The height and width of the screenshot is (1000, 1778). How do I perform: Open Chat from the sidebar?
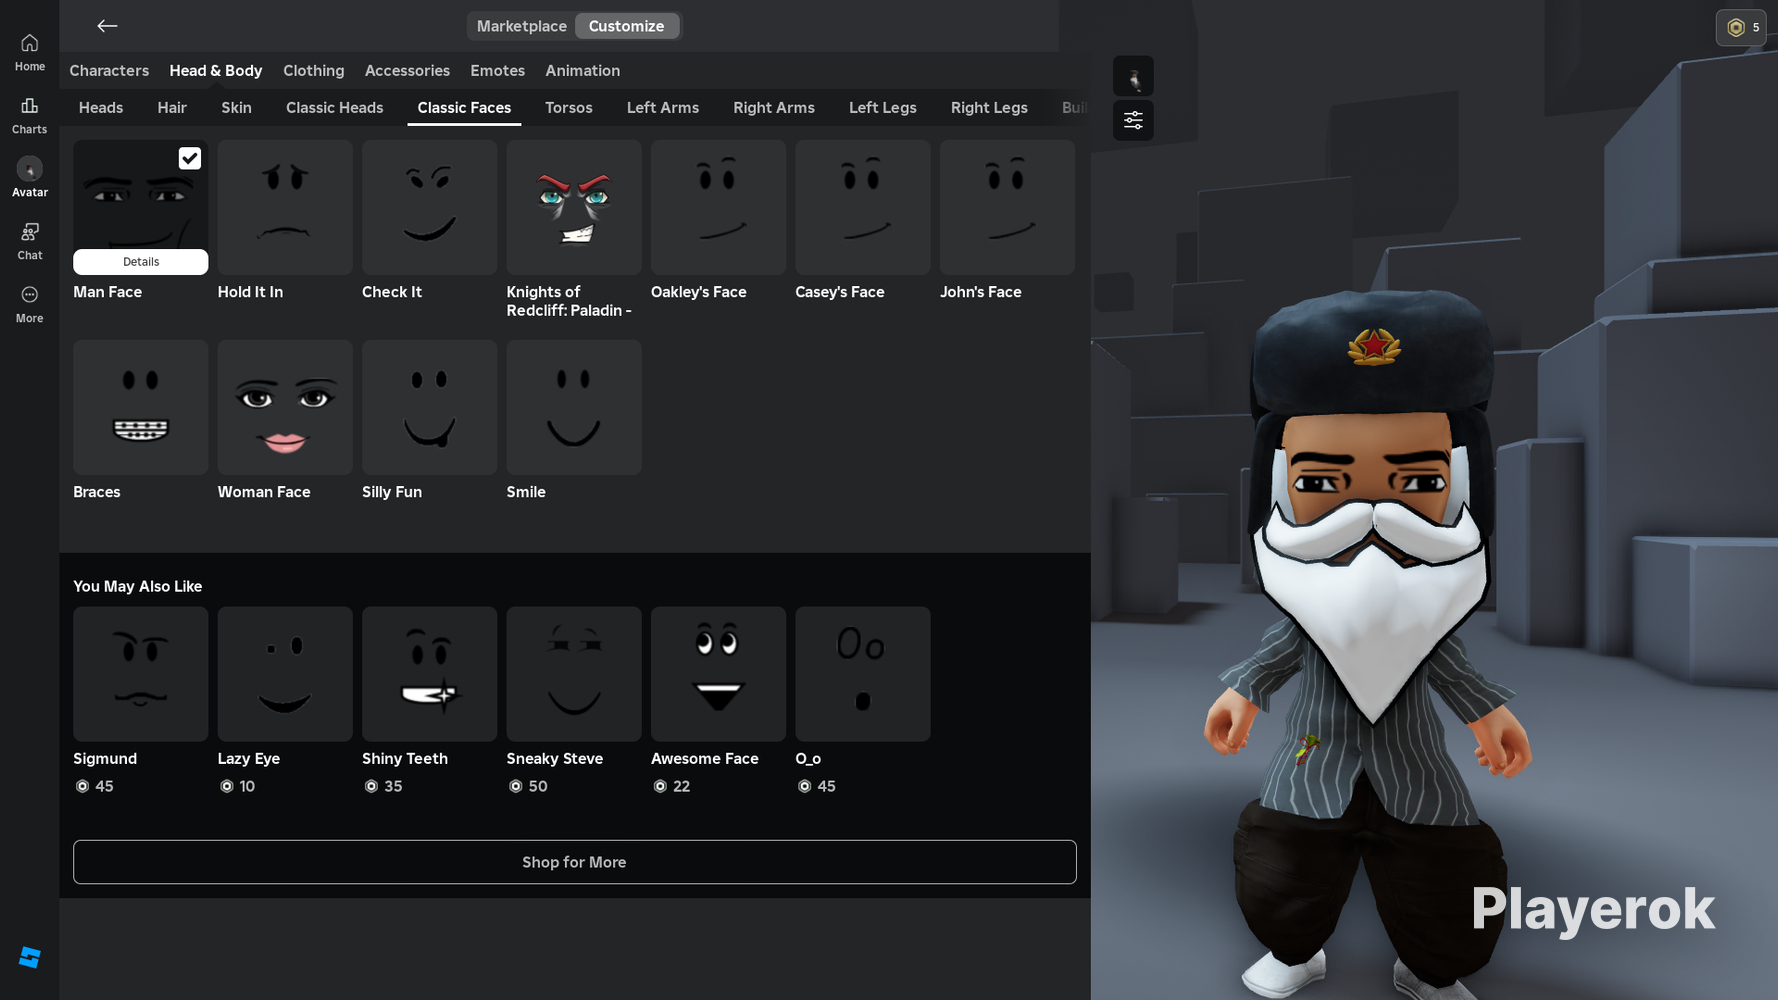point(29,241)
